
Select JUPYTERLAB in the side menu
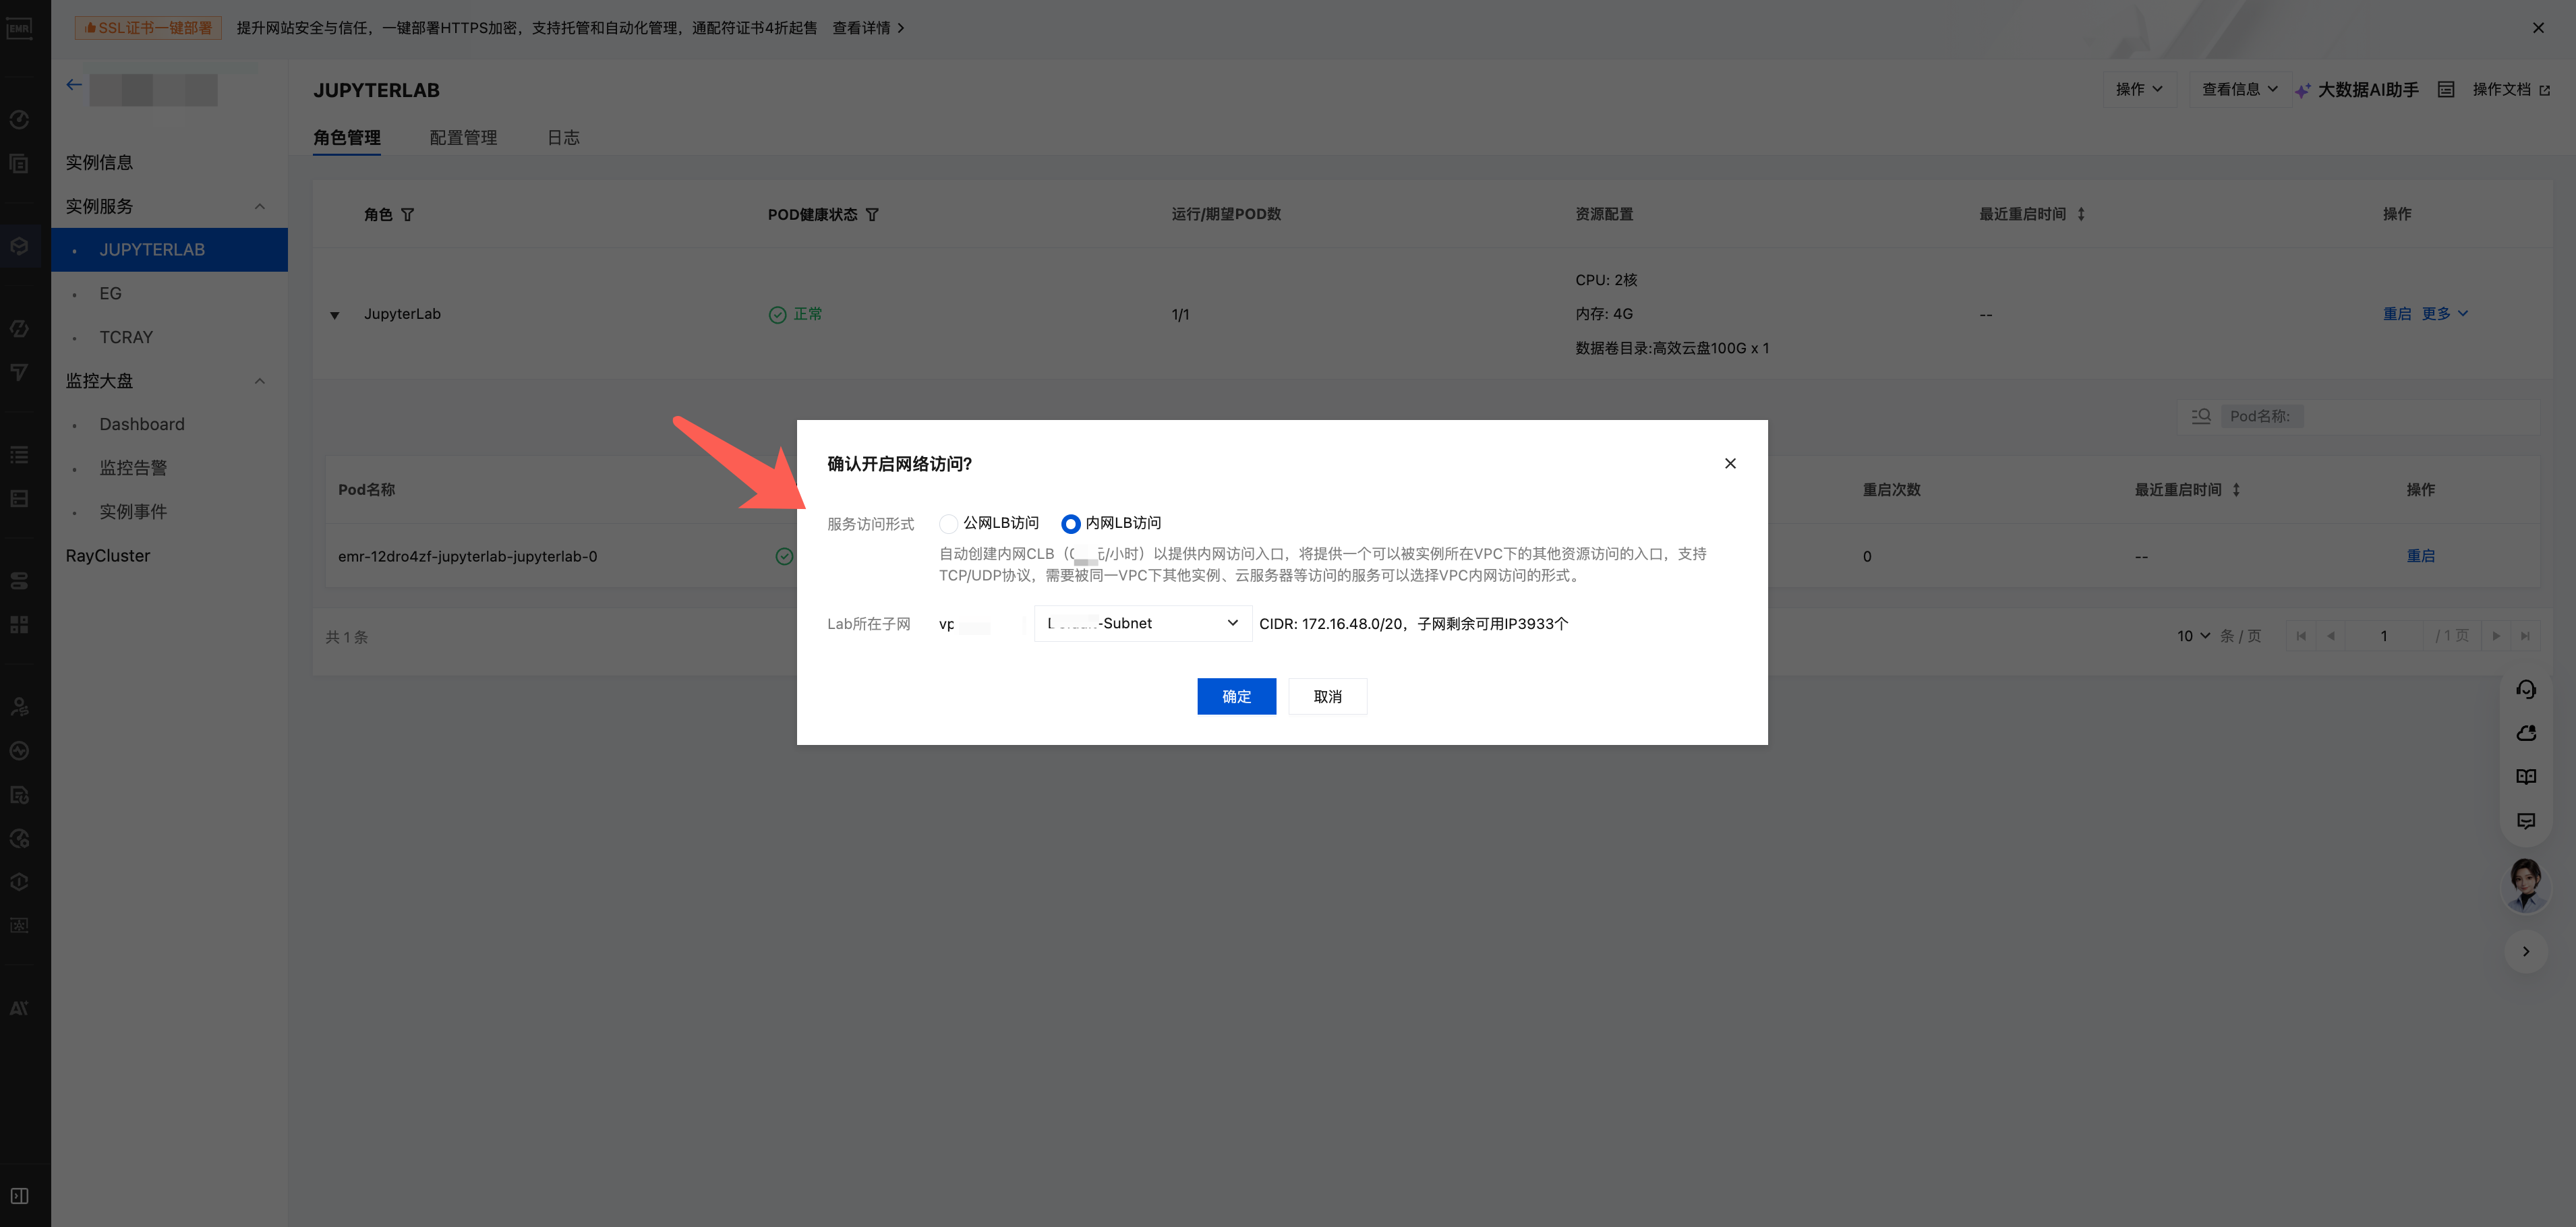click(x=170, y=250)
